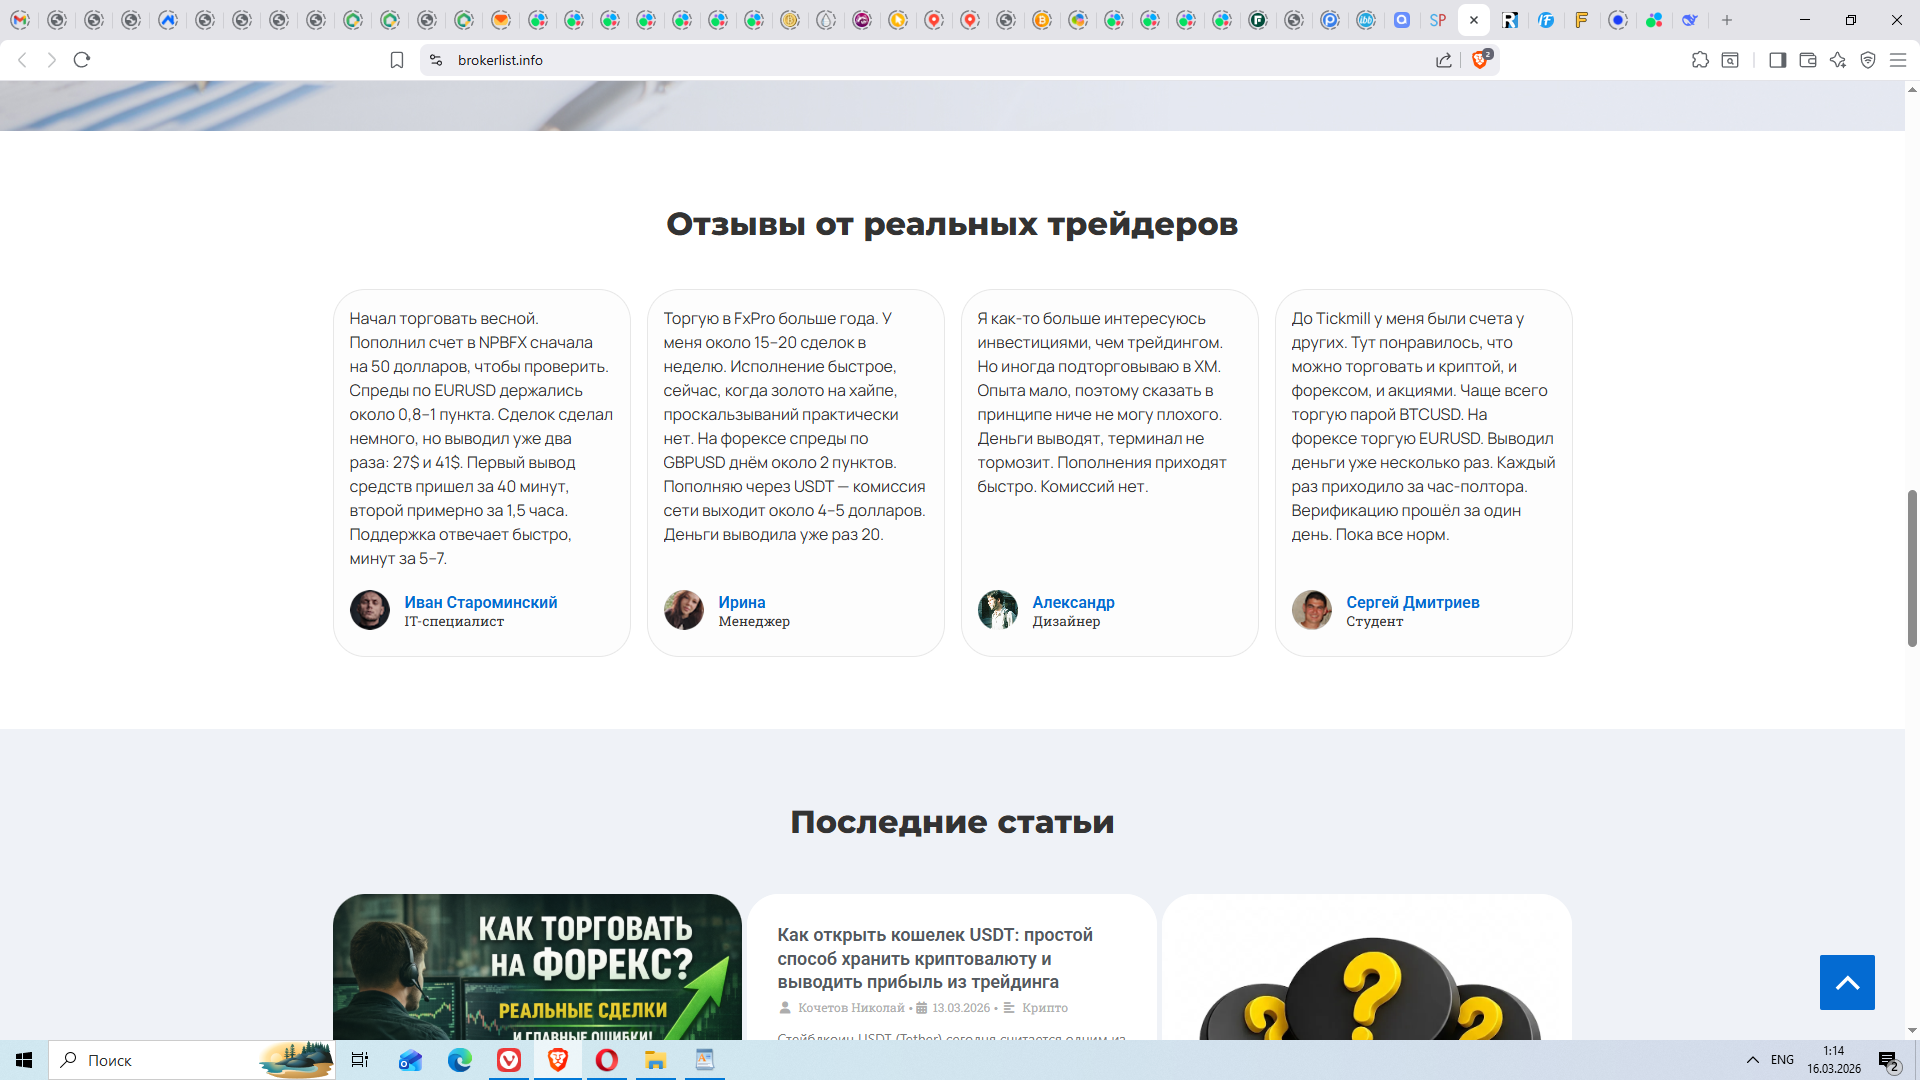The width and height of the screenshot is (1920, 1080).
Task: Click the page vertical scrollbar thumb
Action: (x=1912, y=568)
